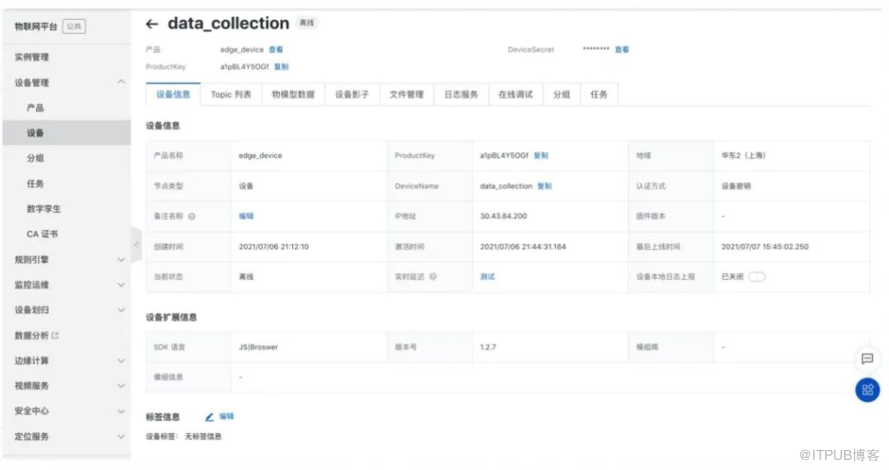889x470 pixels.
Task: Expand the 规则引擎 sidebar menu
Action: click(x=121, y=260)
